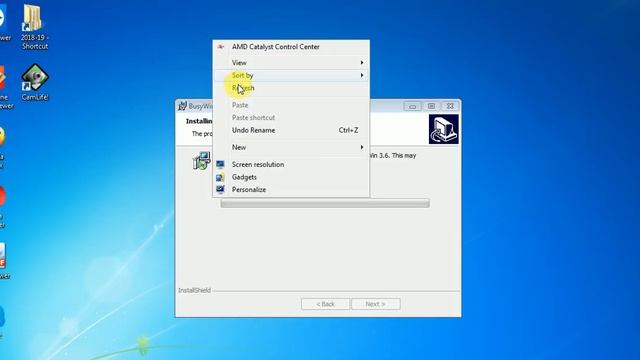Click the Personalize menu icon
This screenshot has width=640, height=360.
pyautogui.click(x=220, y=190)
